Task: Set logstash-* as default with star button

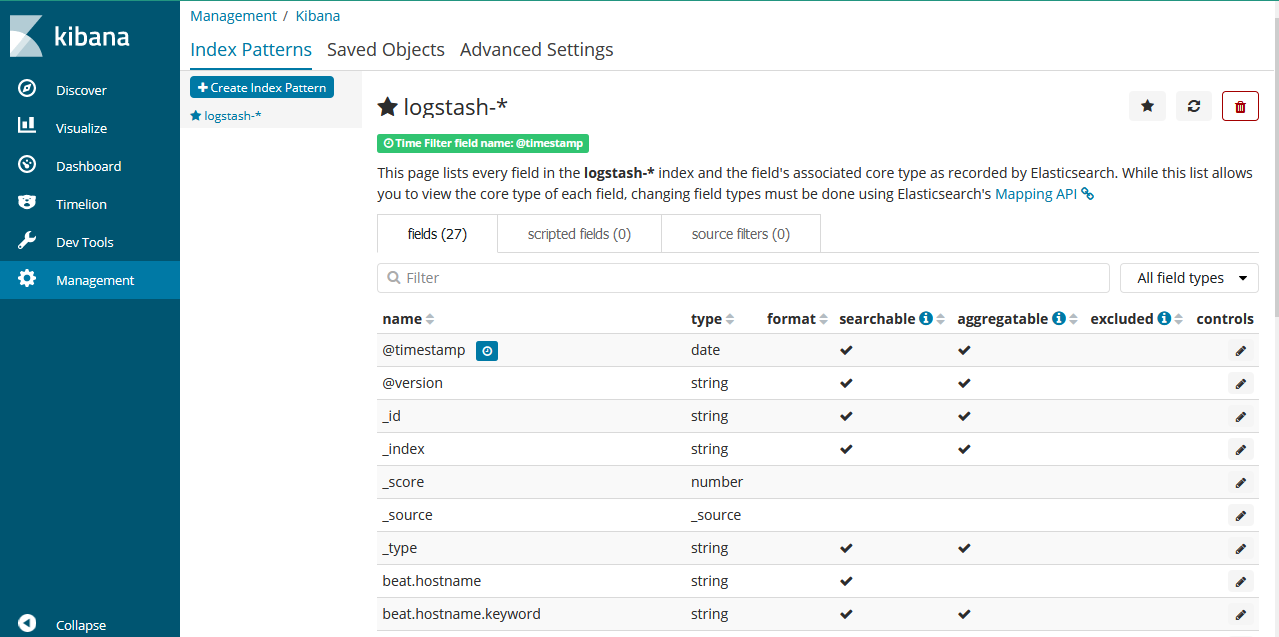Action: [x=1147, y=106]
